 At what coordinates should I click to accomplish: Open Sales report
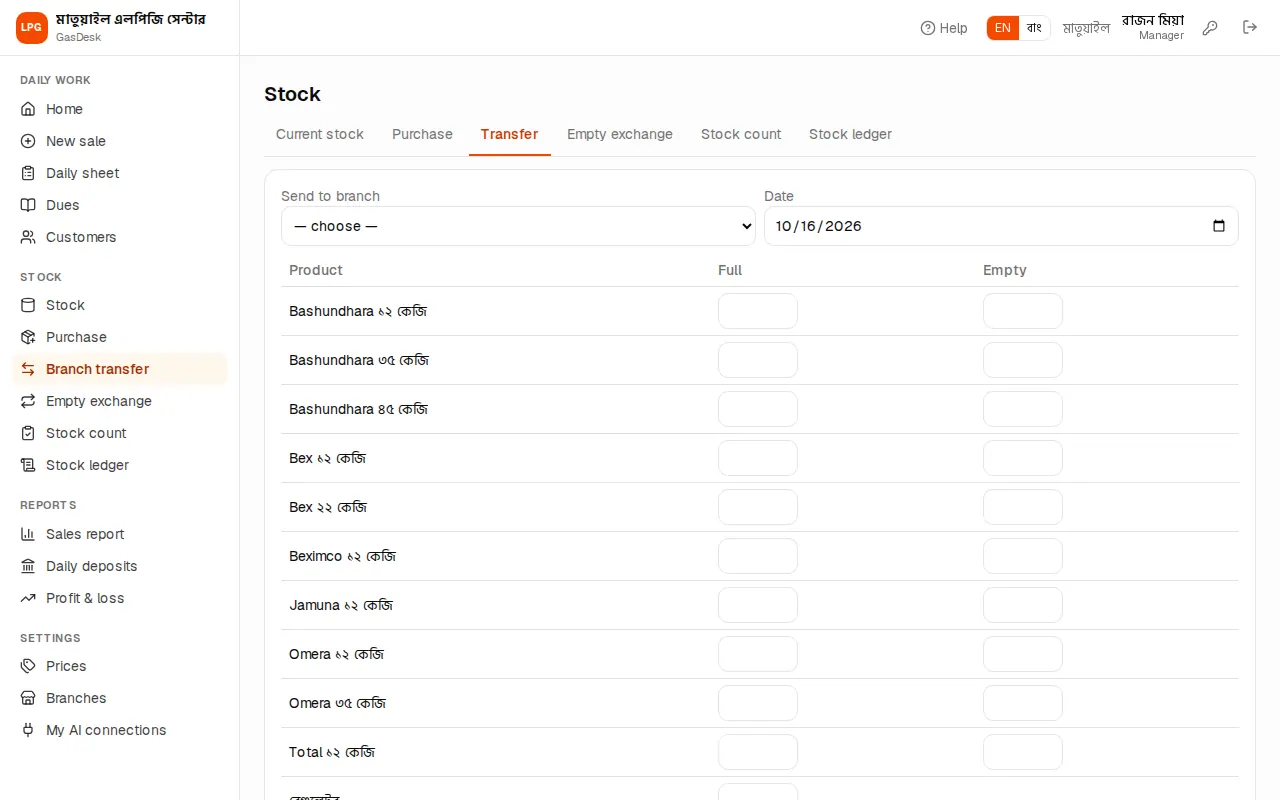coord(120,534)
